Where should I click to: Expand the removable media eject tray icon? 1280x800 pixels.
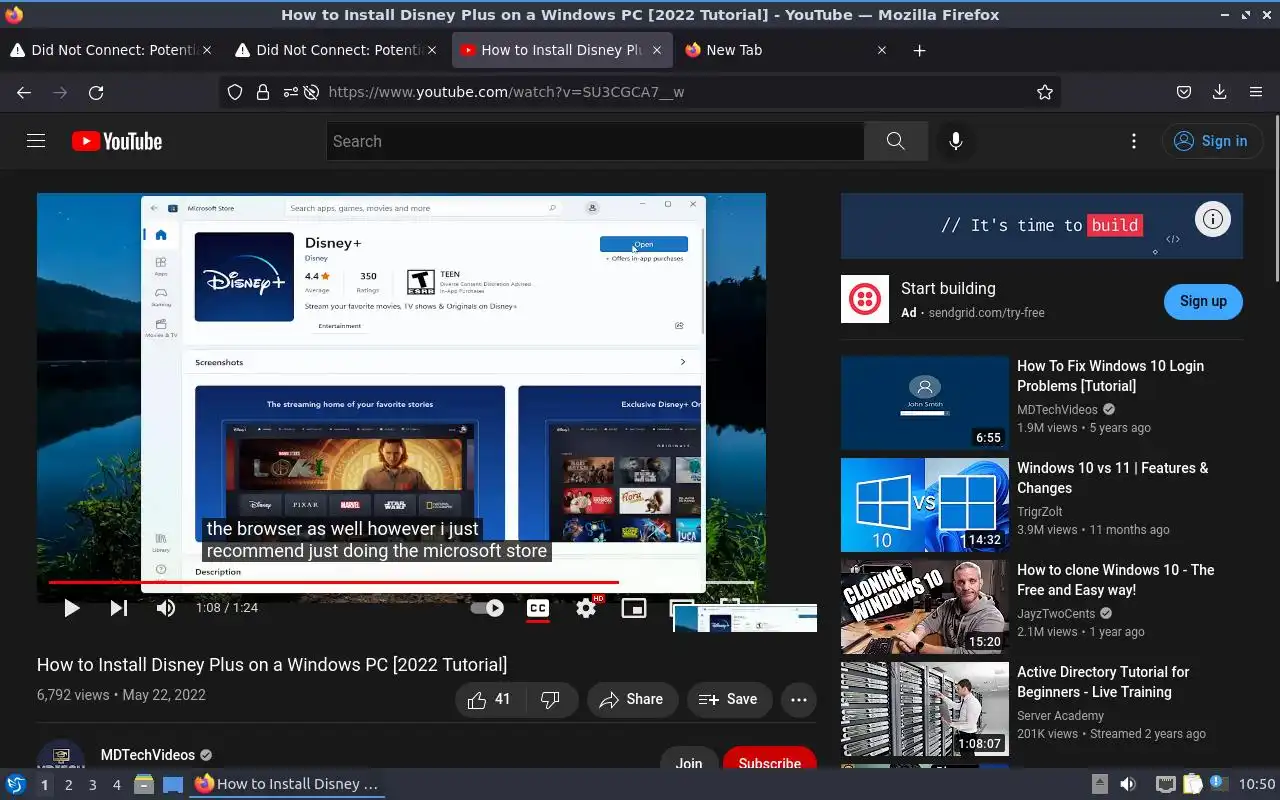pos(1099,784)
